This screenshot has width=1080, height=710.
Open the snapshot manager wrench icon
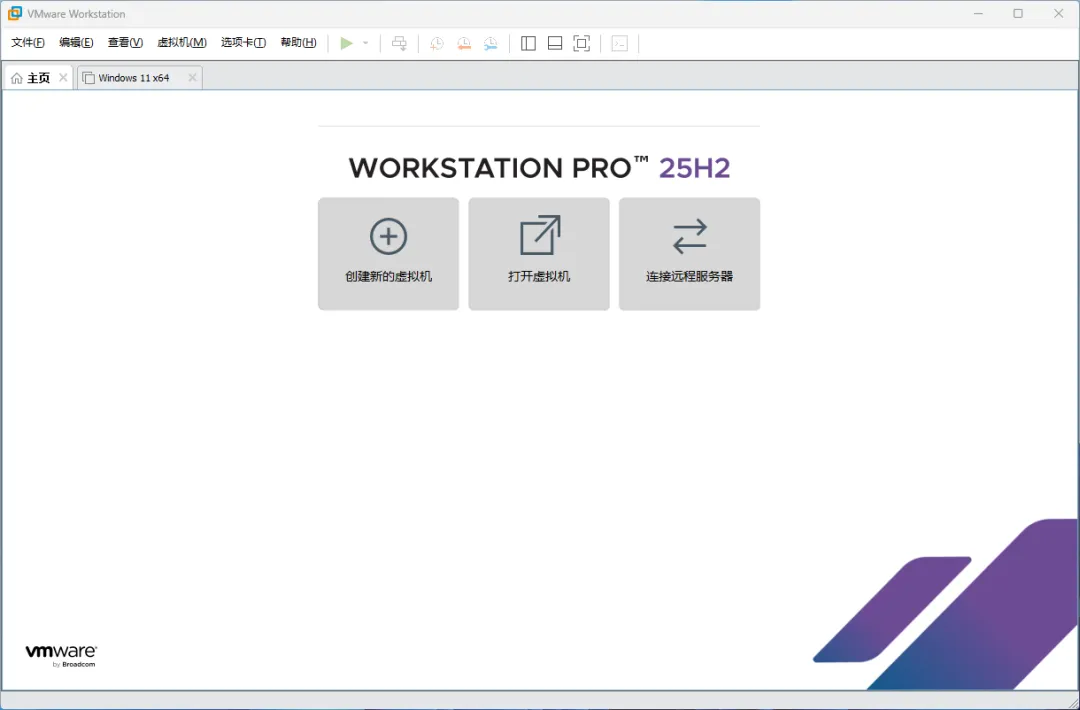click(490, 43)
